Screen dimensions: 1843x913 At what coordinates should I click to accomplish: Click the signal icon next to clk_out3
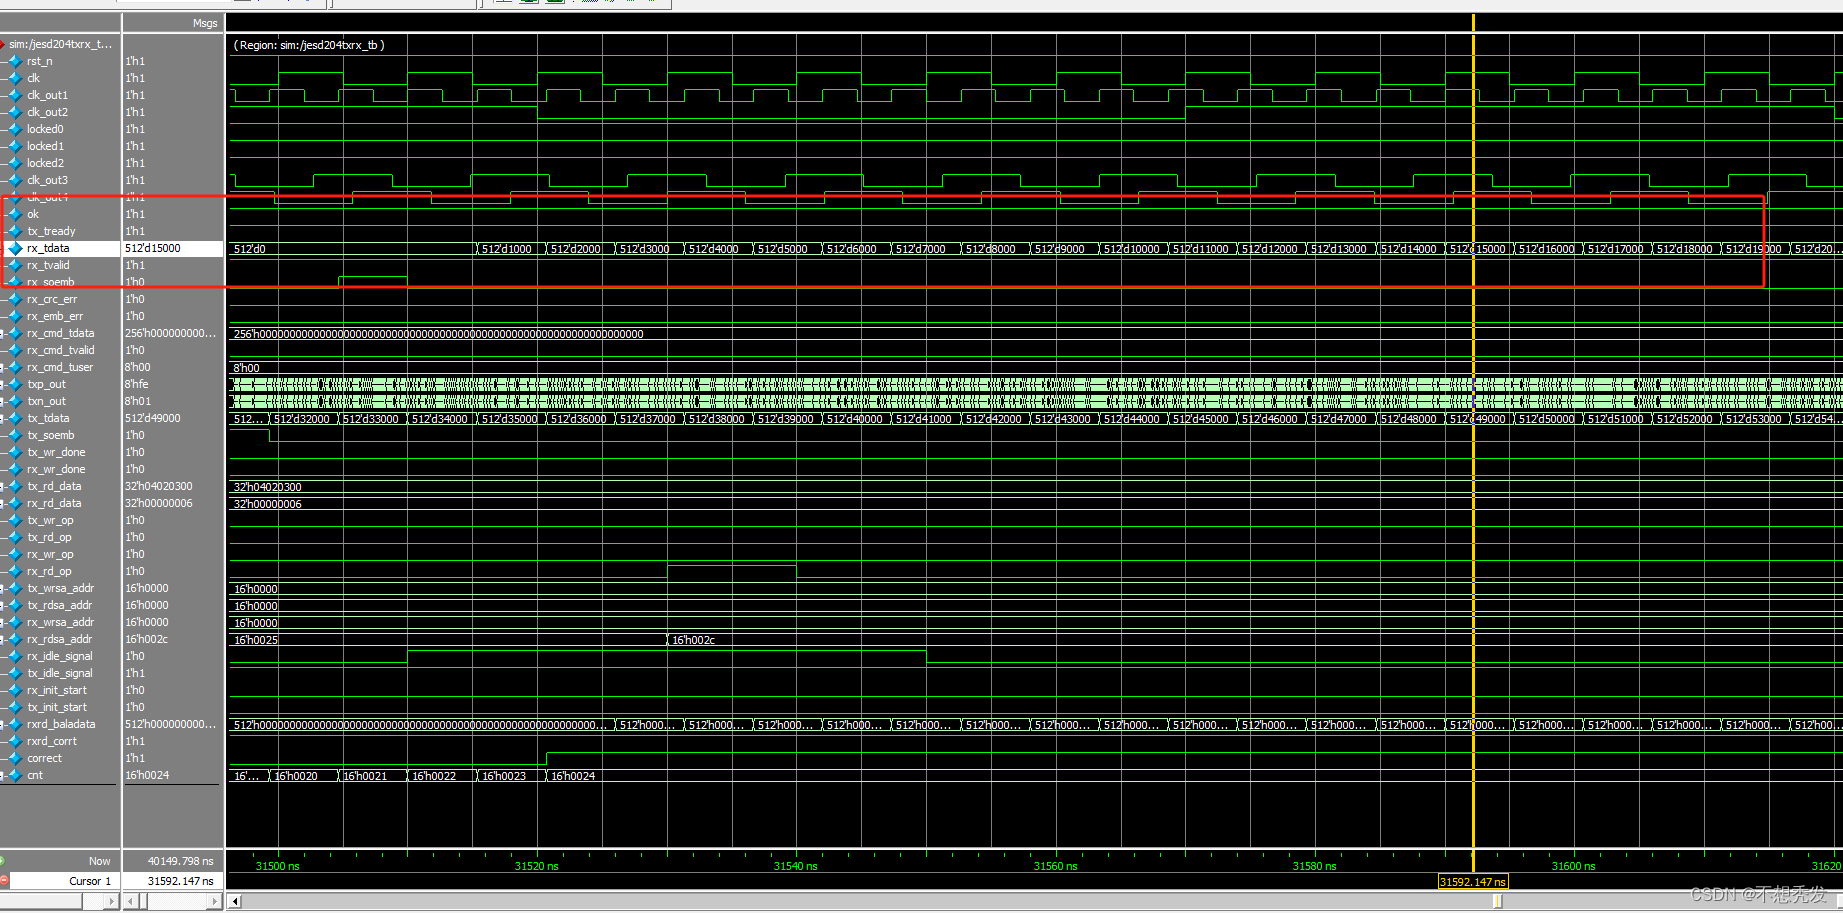[x=16, y=180]
